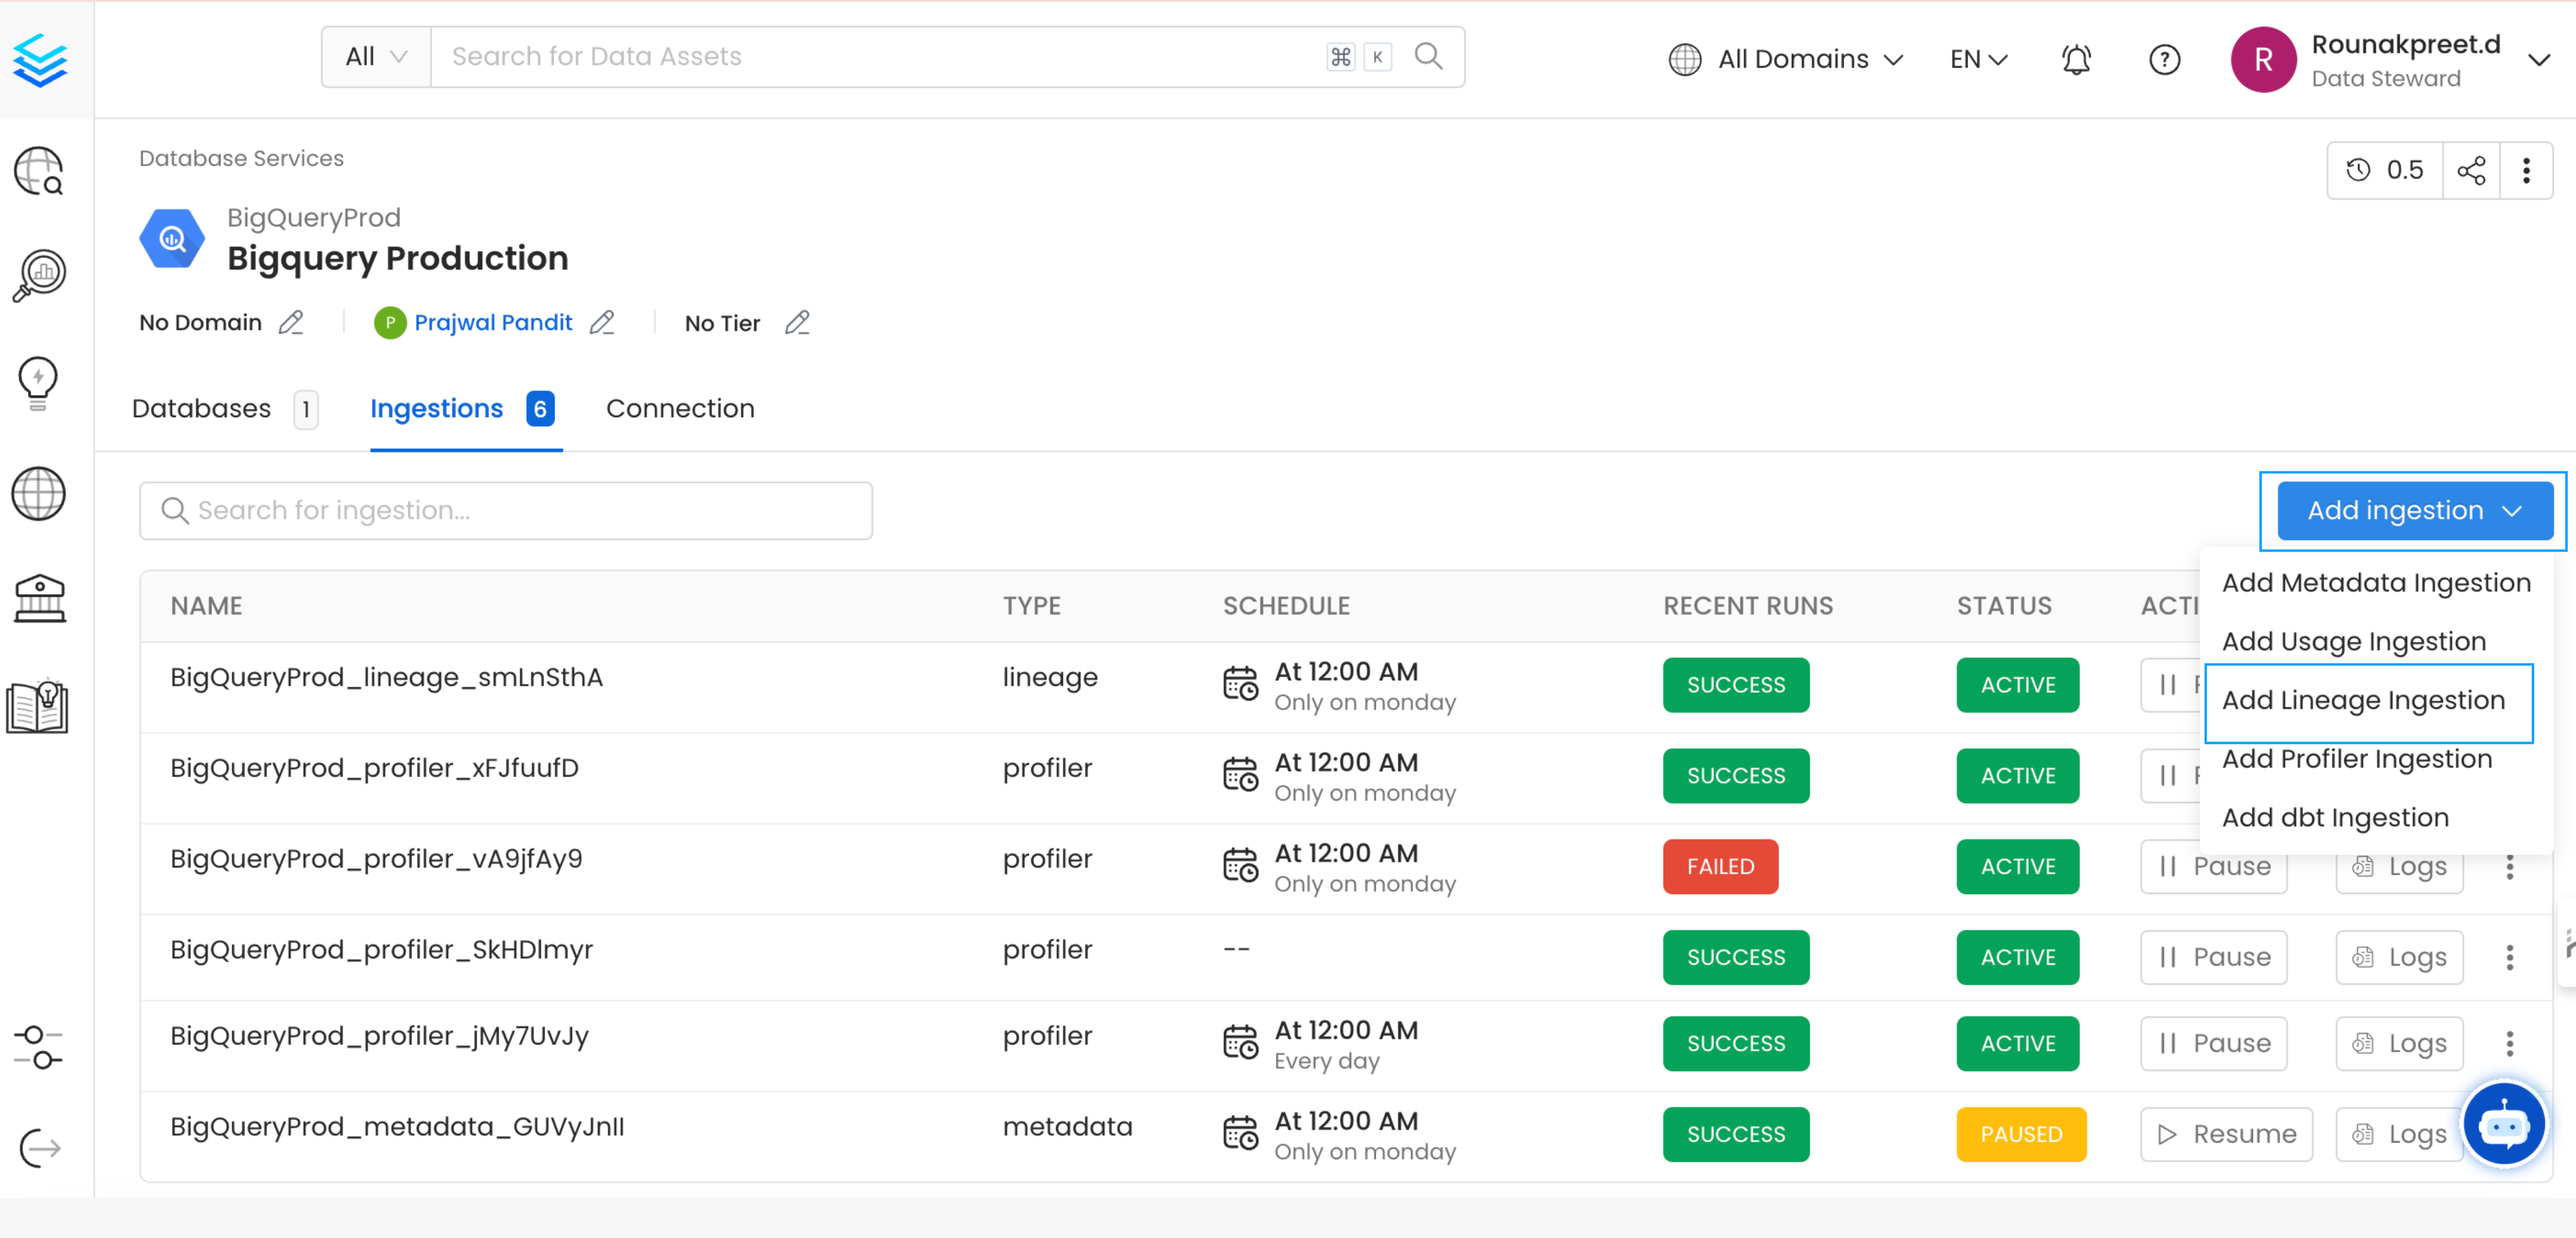This screenshot has height=1238, width=2576.
Task: Expand the Add ingestion dropdown button
Action: [2414, 510]
